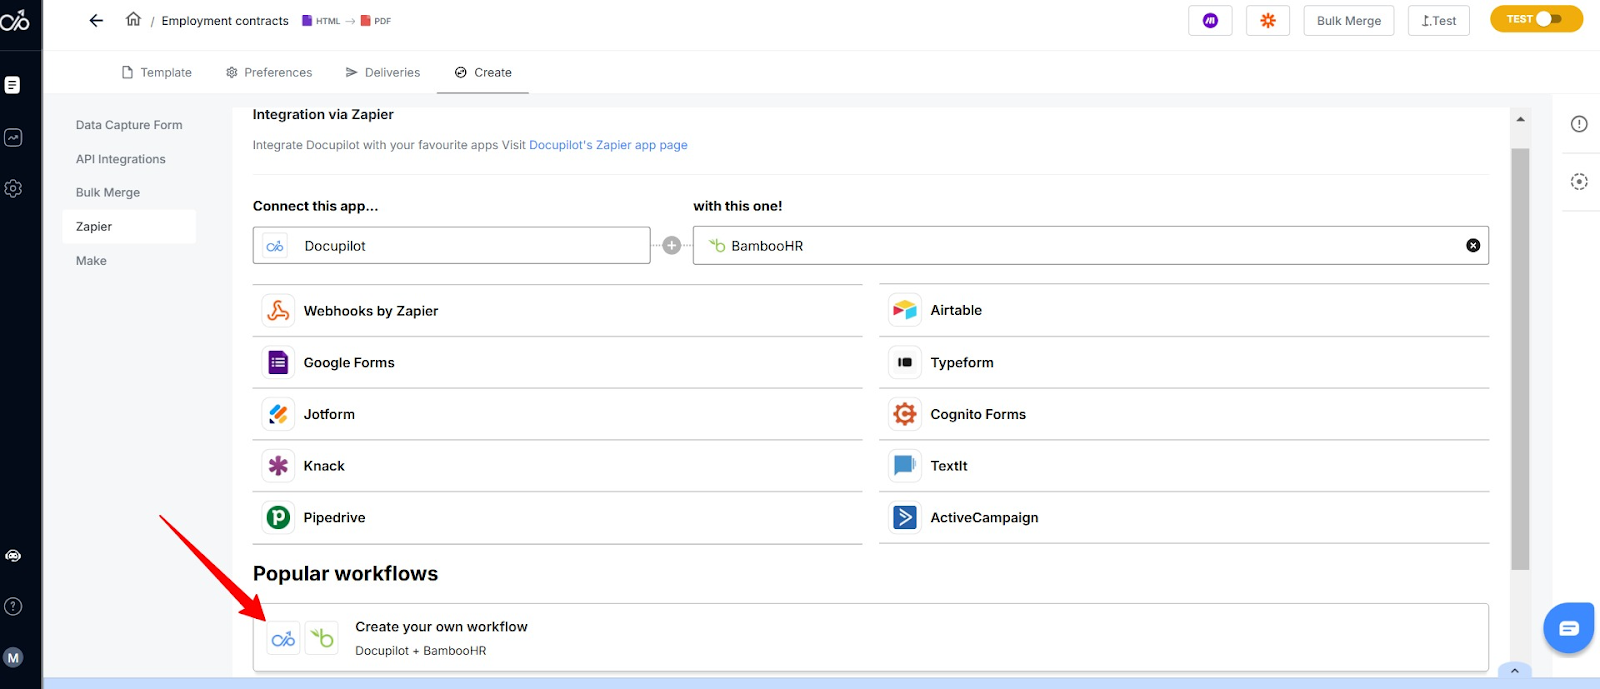This screenshot has height=689, width=1600.
Task: Click the ActiveCampaign icon
Action: coord(905,517)
